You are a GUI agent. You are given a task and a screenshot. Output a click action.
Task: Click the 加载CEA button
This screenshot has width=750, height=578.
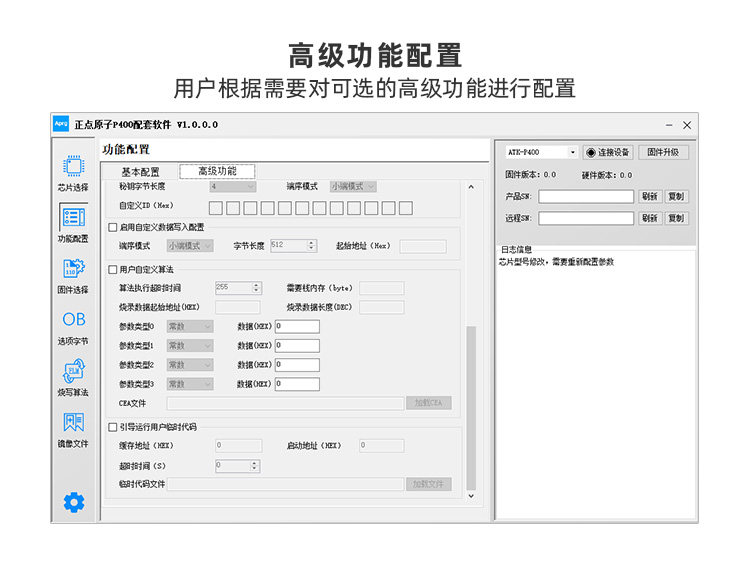429,403
